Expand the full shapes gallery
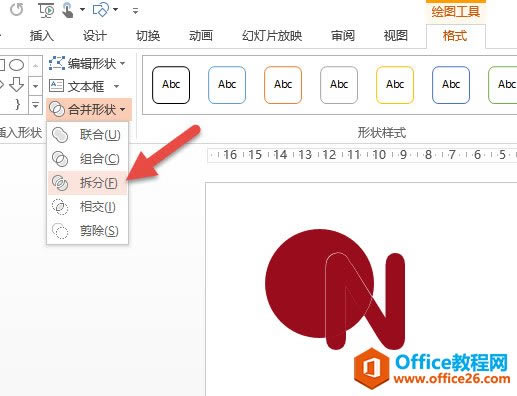Viewport: 517px width, 396px height. (x=35, y=105)
